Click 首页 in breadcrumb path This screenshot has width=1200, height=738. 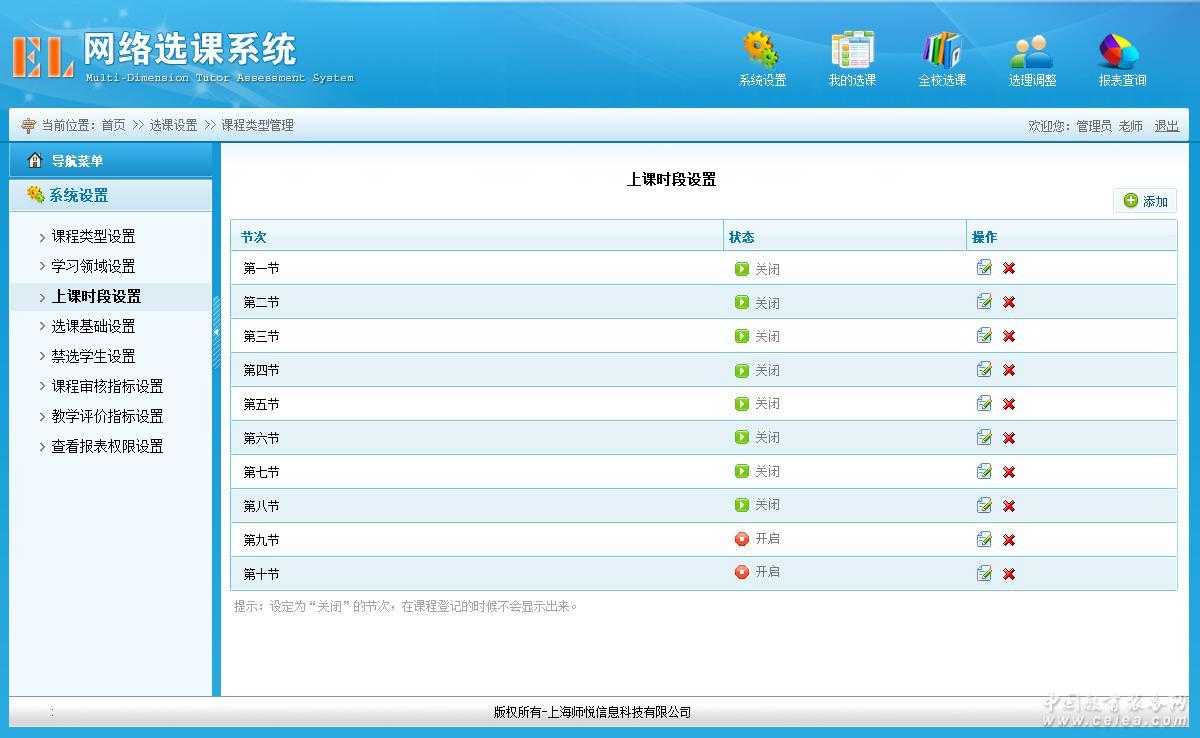click(x=113, y=126)
